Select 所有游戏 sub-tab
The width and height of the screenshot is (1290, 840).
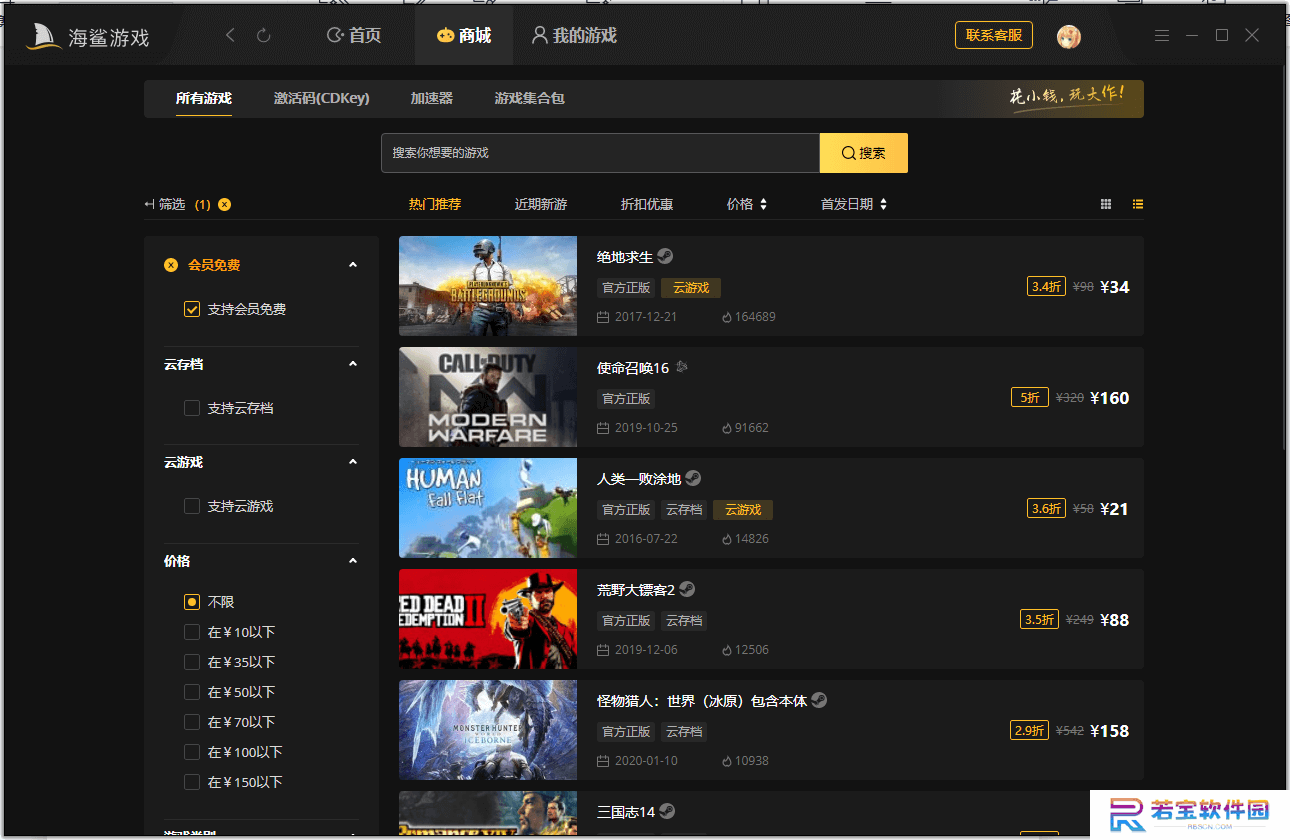point(204,98)
